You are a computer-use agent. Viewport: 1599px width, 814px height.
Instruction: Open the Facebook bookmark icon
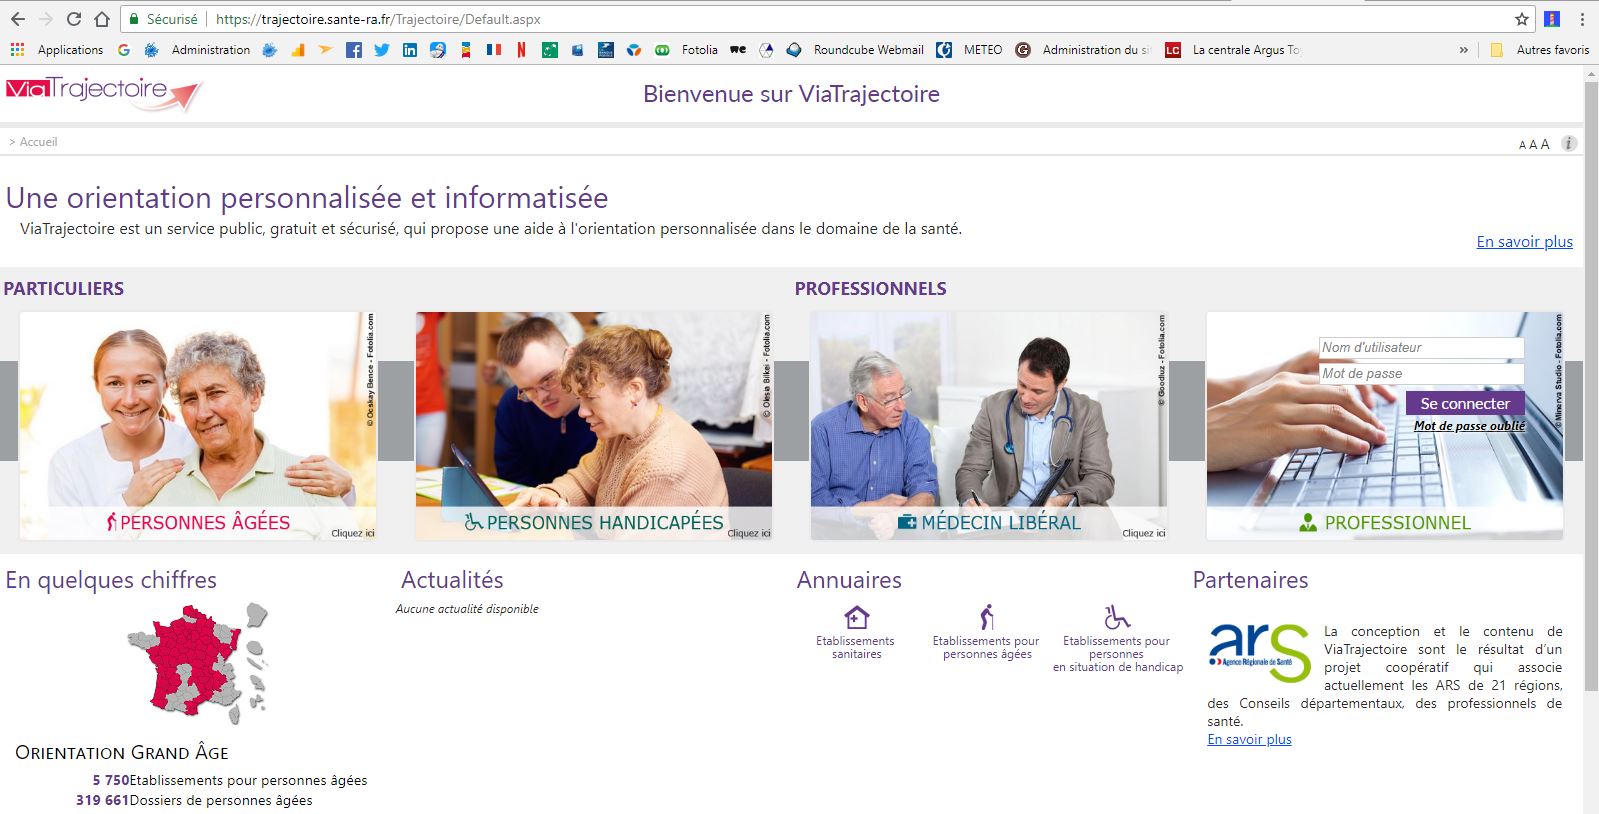(x=353, y=49)
